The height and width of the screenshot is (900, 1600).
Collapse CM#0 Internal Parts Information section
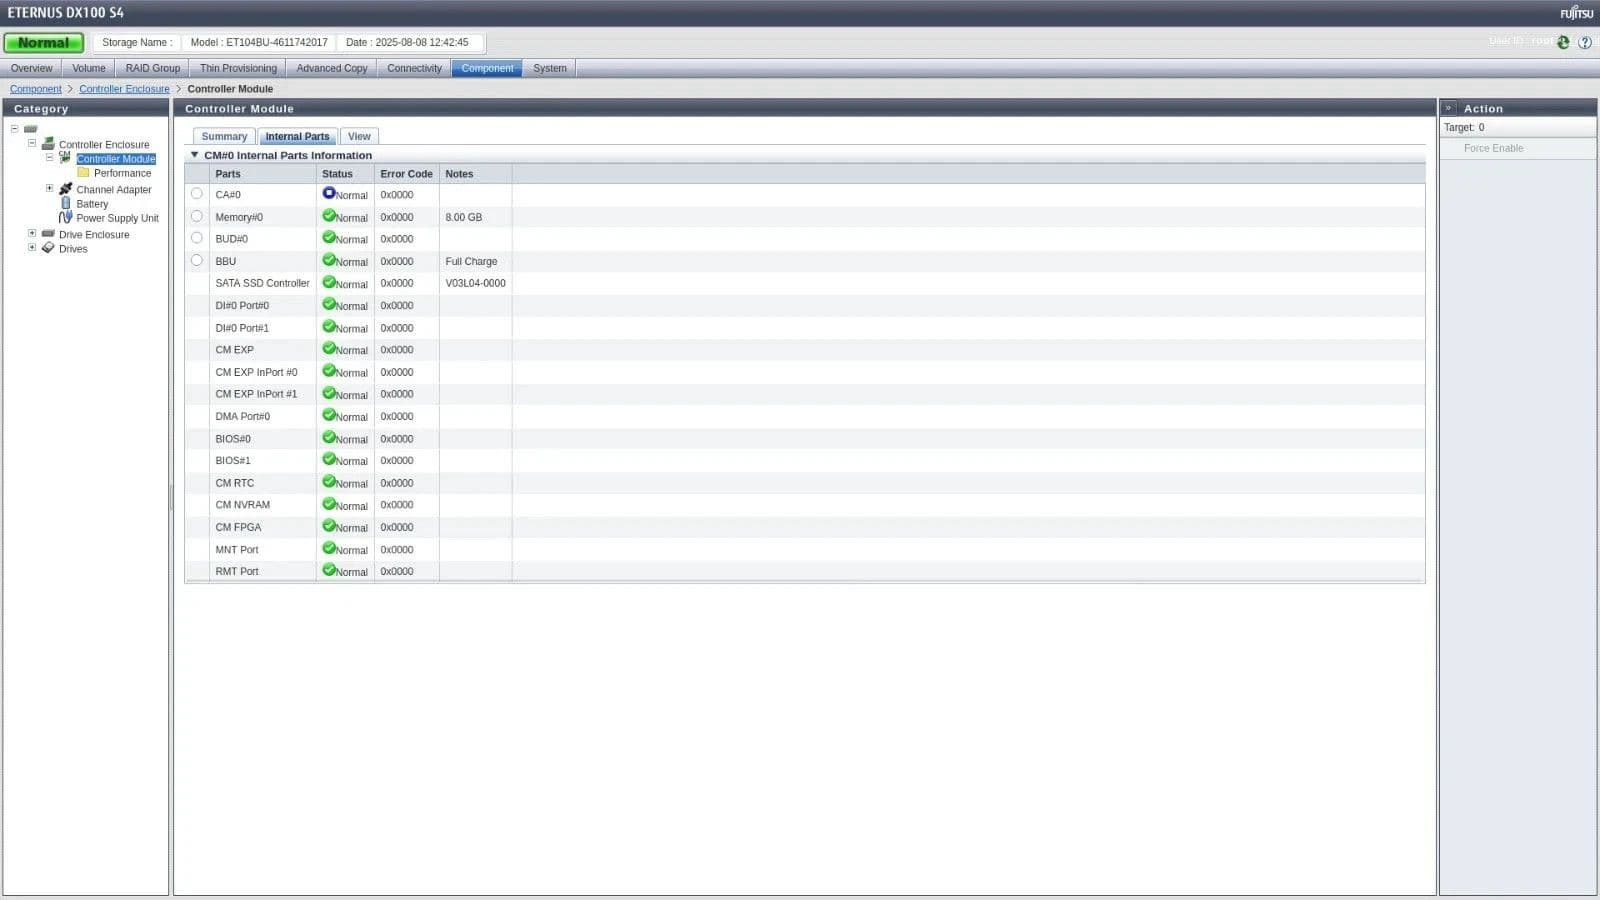tap(195, 155)
